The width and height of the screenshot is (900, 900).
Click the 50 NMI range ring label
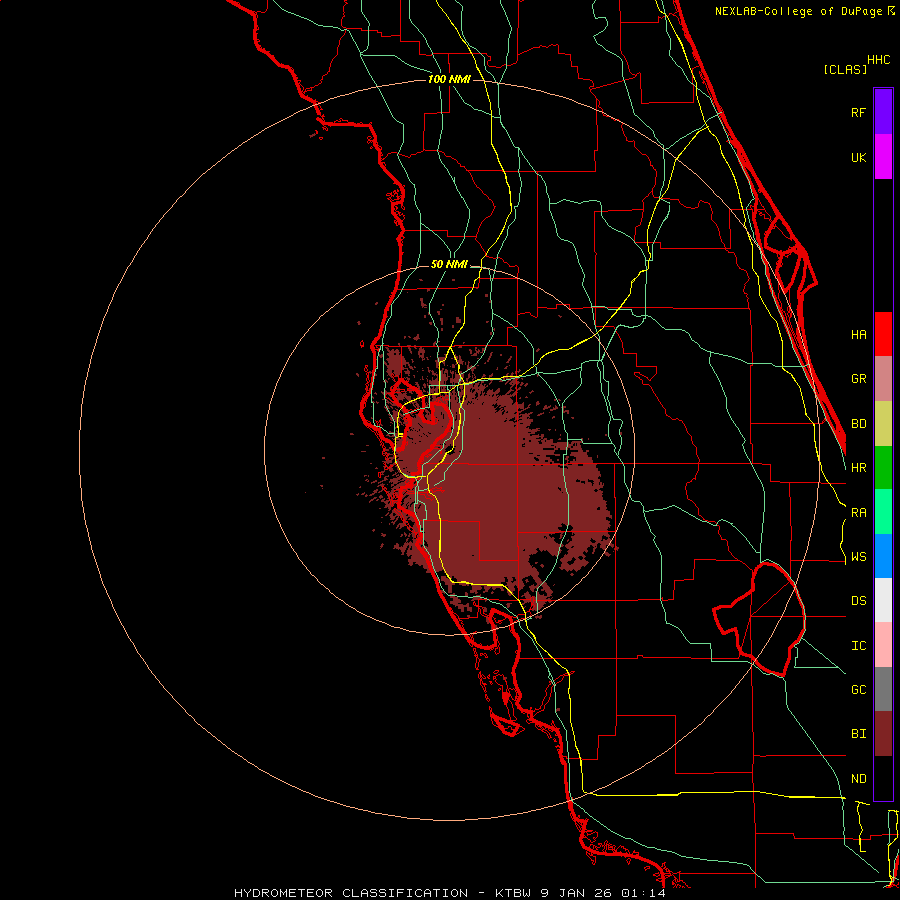coord(449,264)
